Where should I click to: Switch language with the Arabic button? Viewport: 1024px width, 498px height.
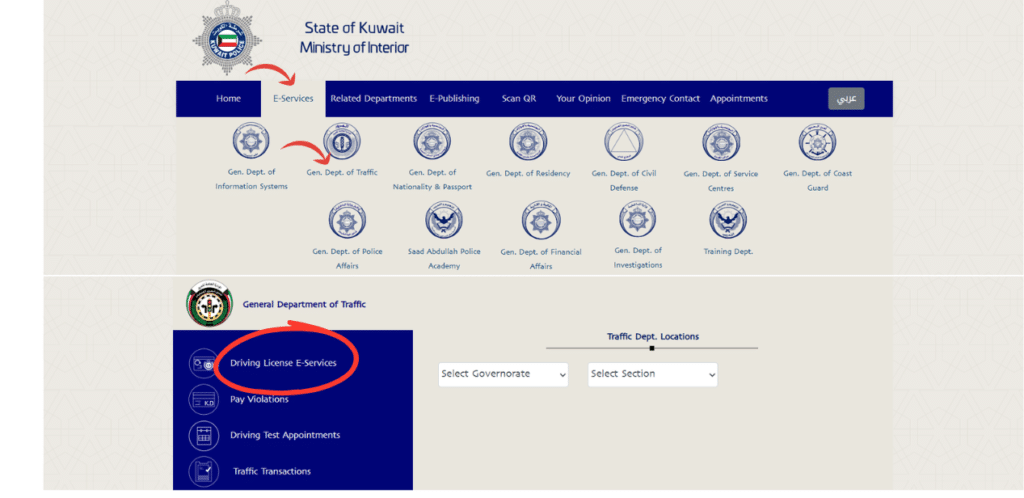(x=845, y=99)
